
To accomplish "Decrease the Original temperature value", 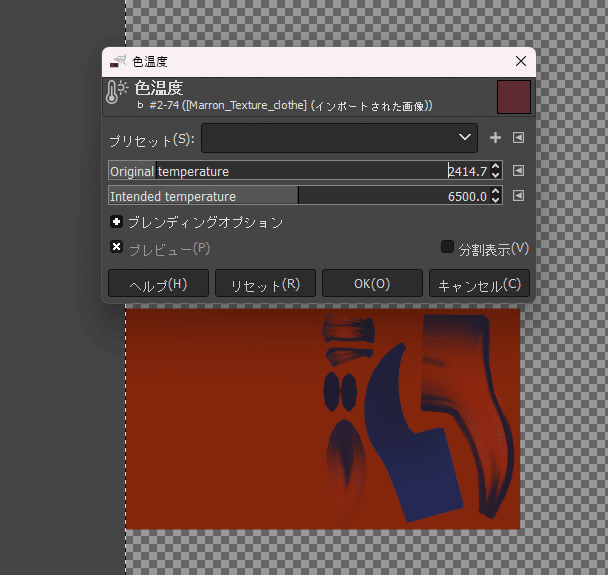I will [x=495, y=175].
